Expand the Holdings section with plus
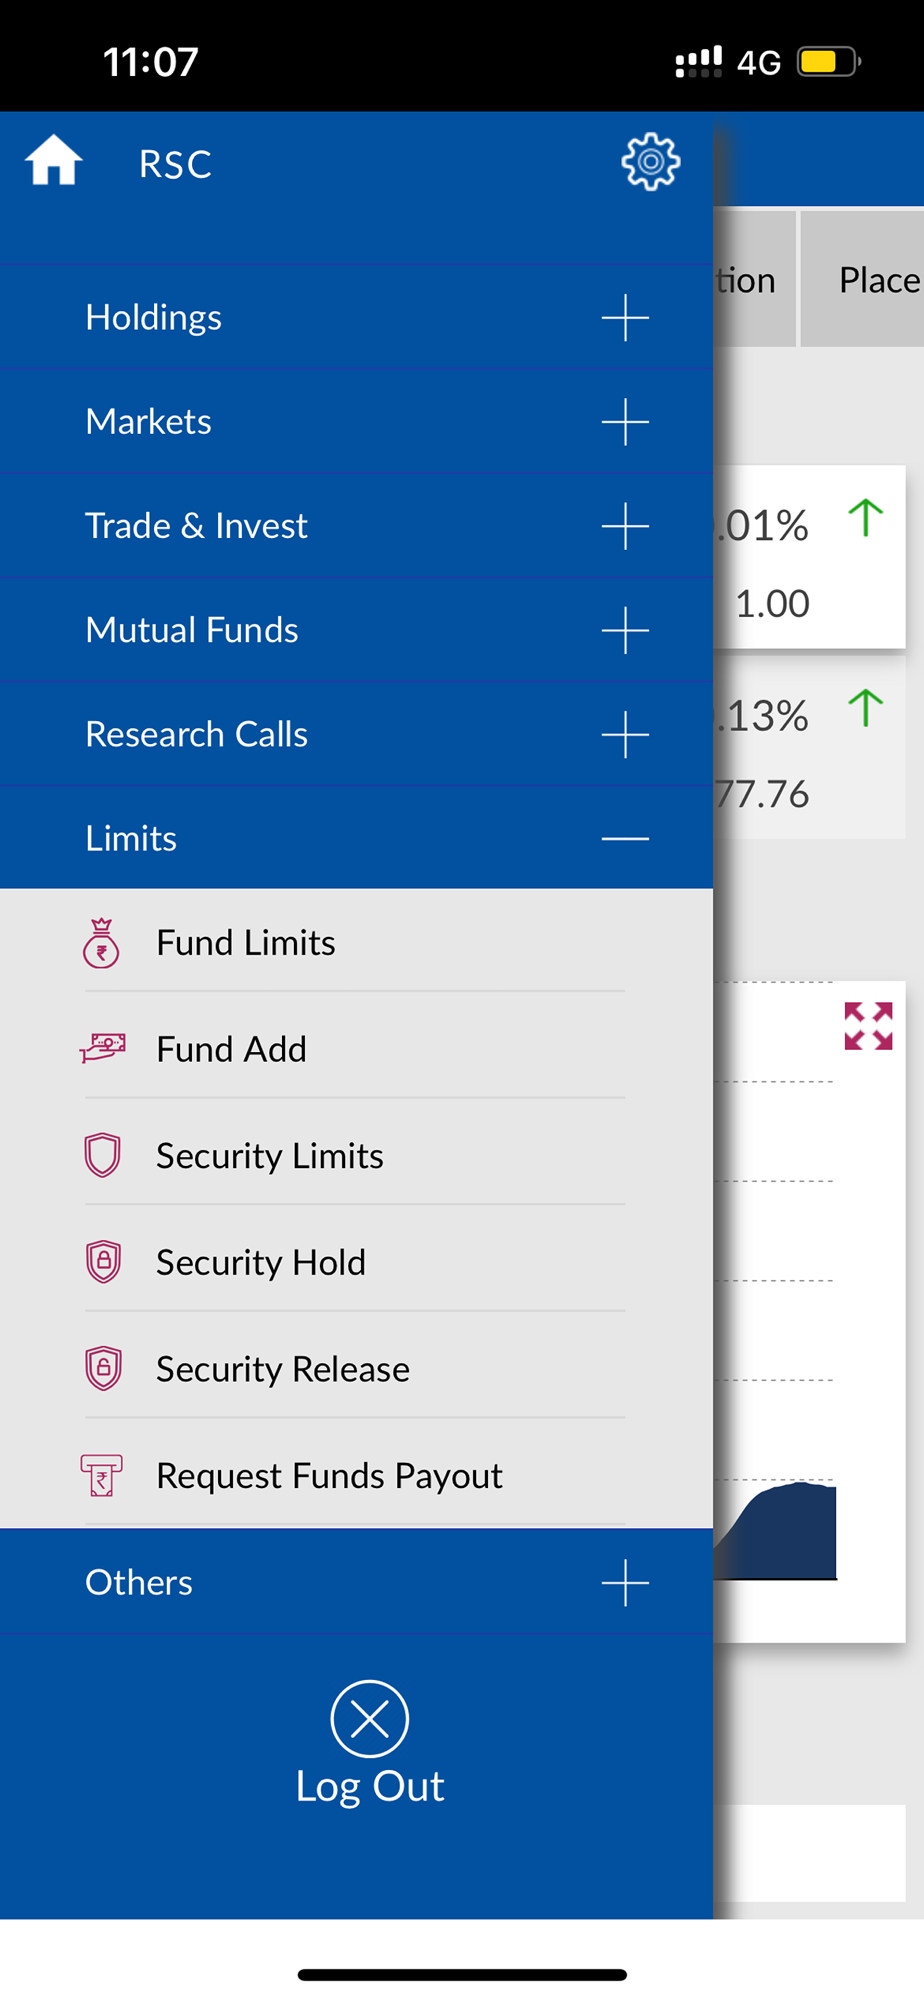Viewport: 924px width, 2000px height. point(625,318)
